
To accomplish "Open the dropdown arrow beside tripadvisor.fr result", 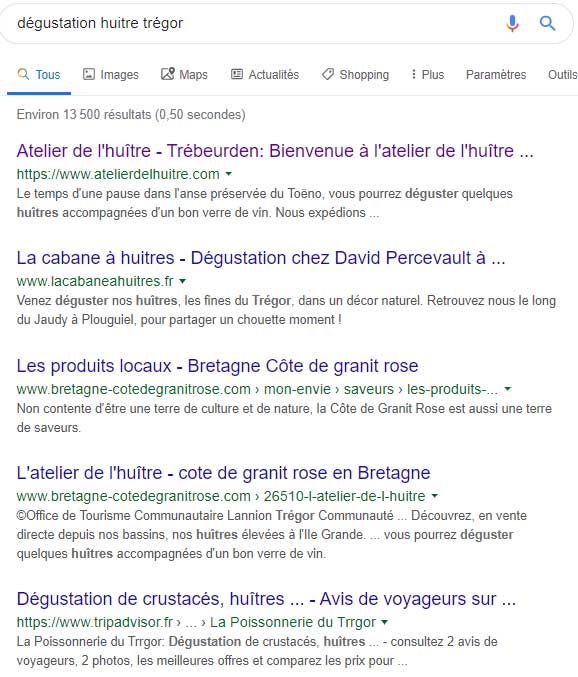I will 384,622.
